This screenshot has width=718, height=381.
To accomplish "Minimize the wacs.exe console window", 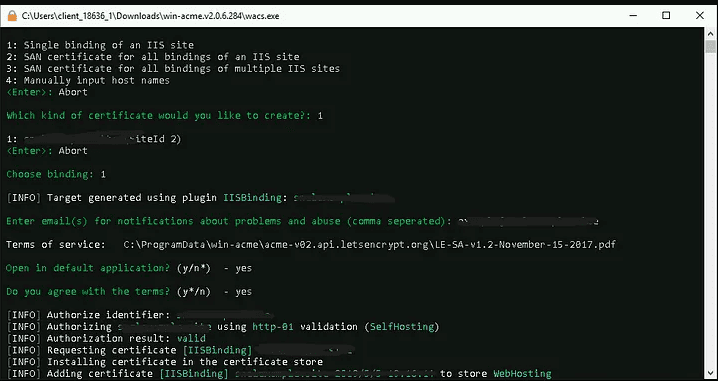I will 633,16.
